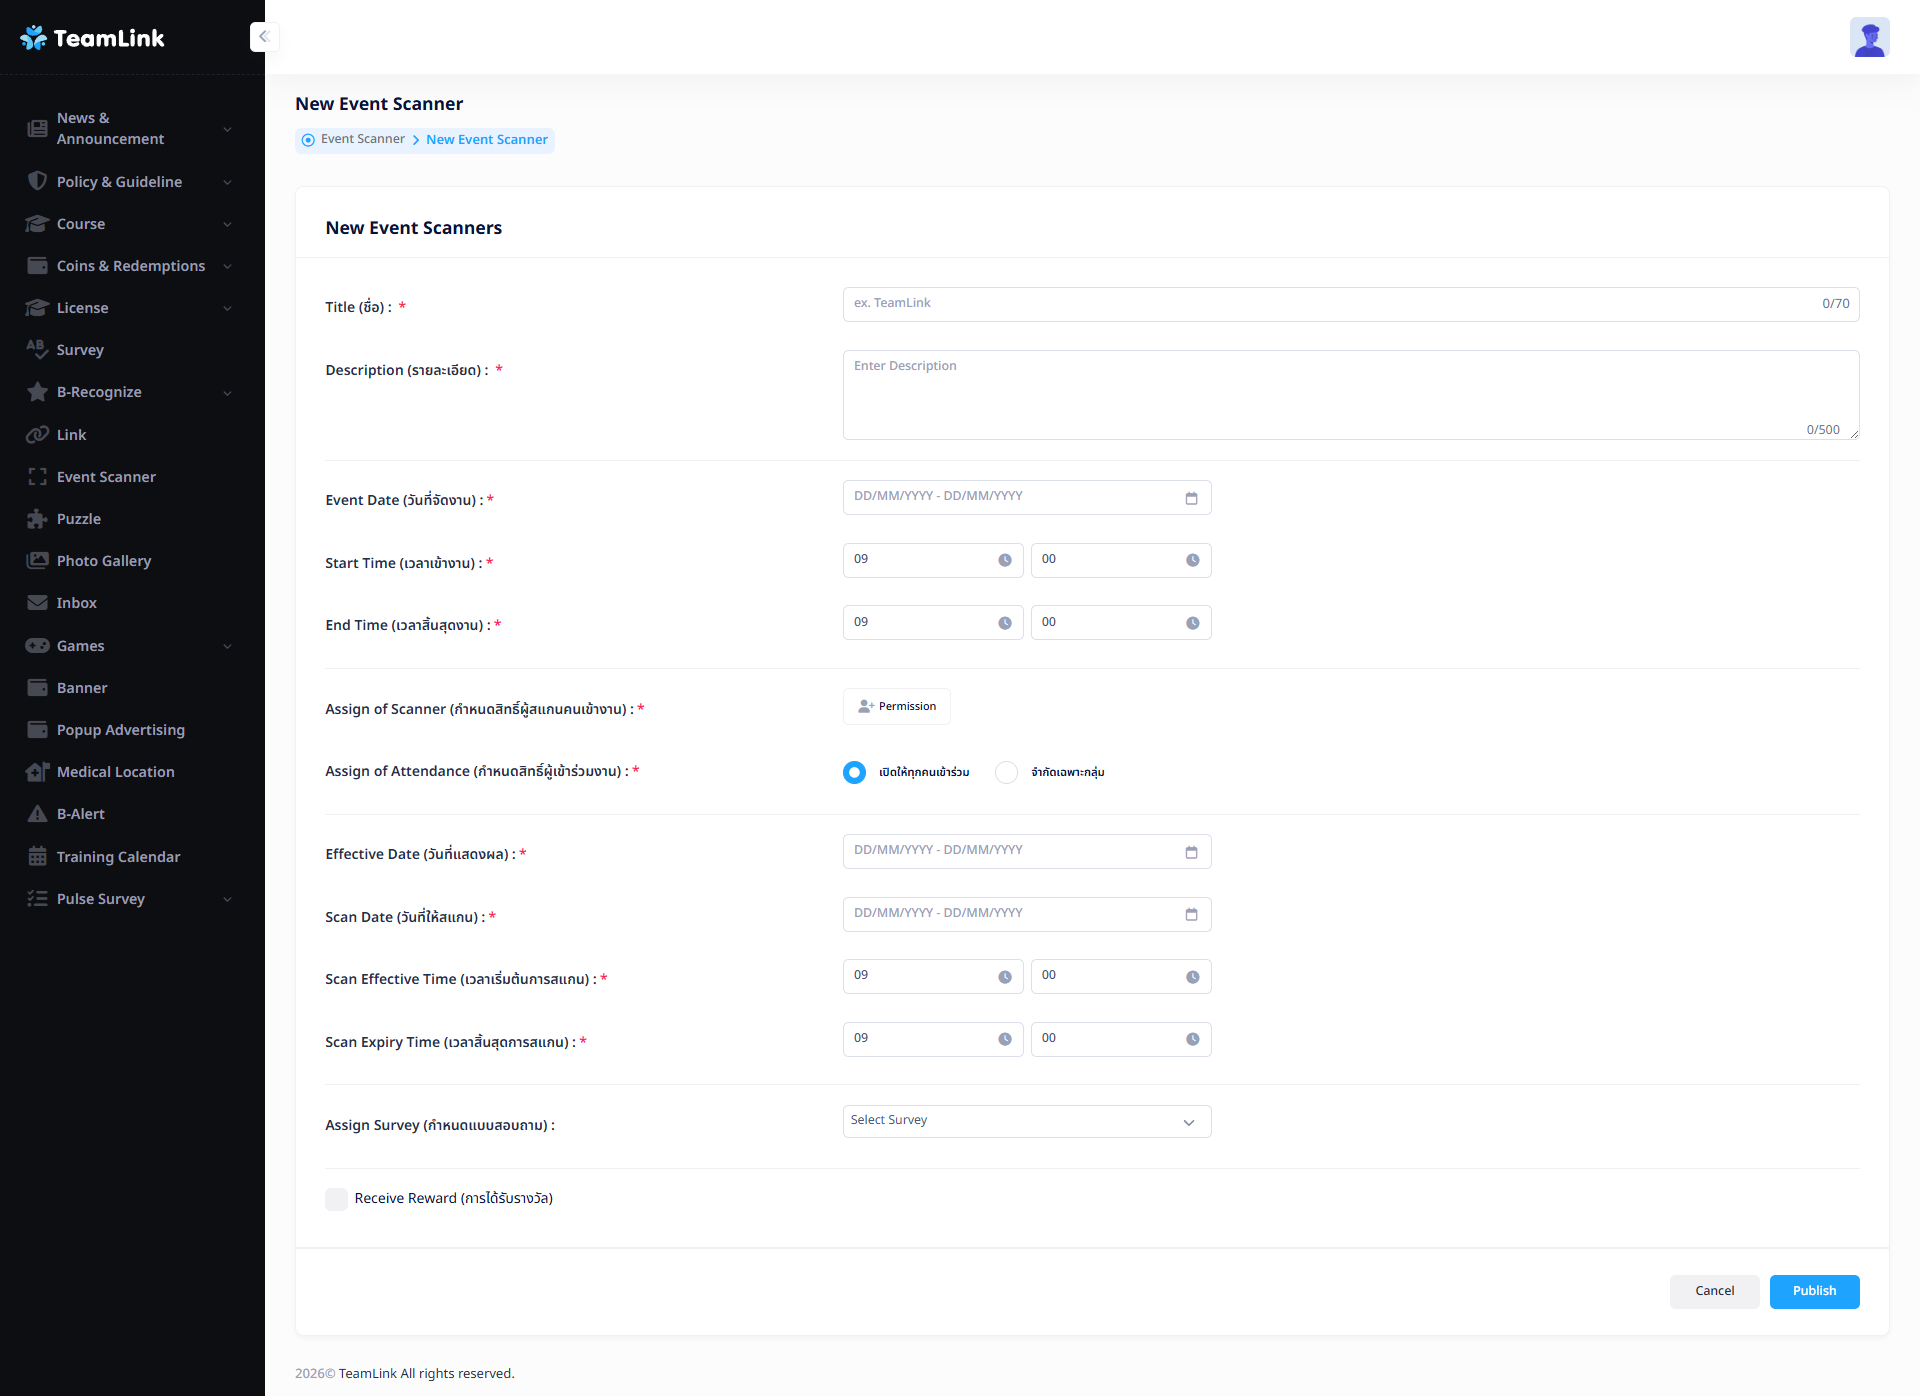The image size is (1920, 1396).
Task: Click the Event Scanner breadcrumb link
Action: point(362,139)
